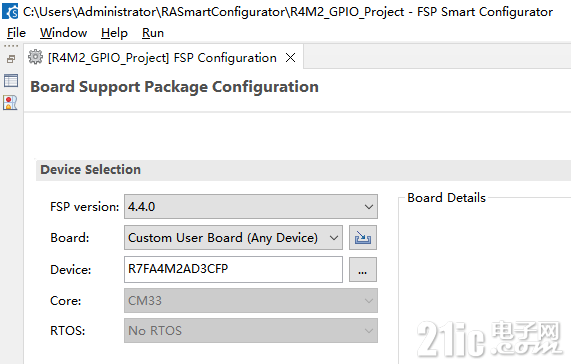Close the R4M2_GPIO_Project FSP Configuration tab
Image resolution: width=571 pixels, height=364 pixels.
pyautogui.click(x=290, y=58)
